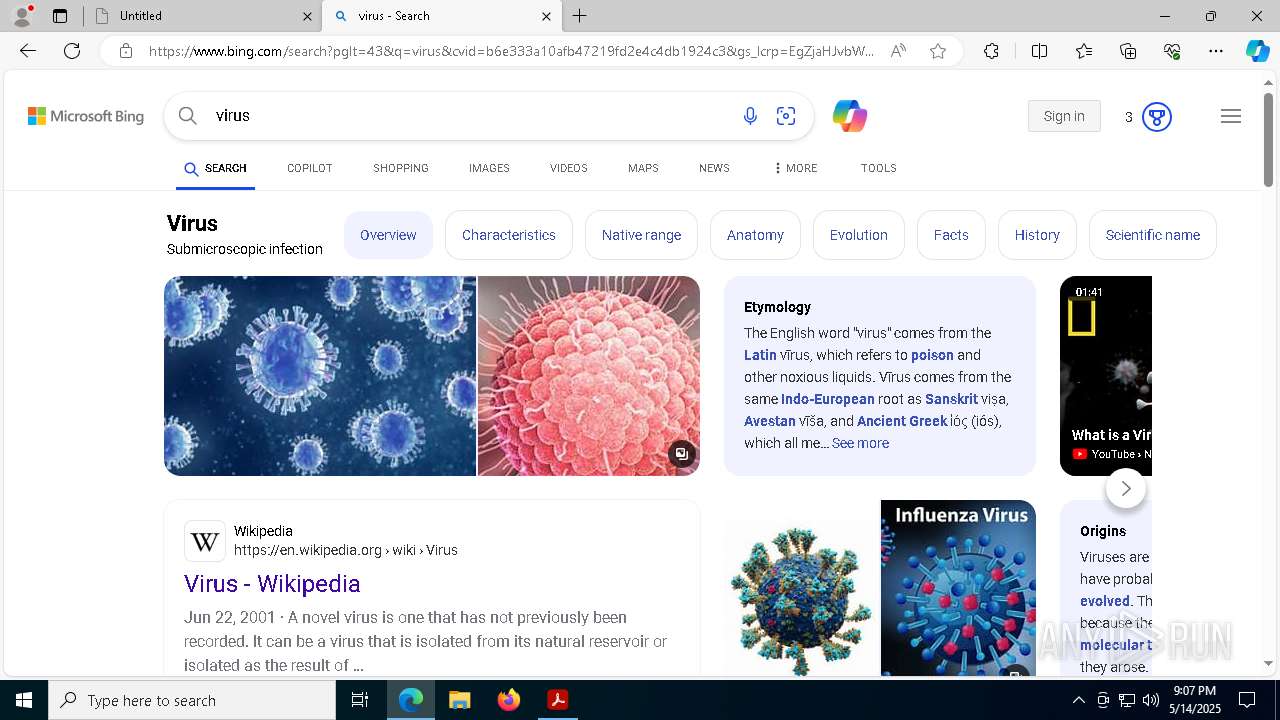1280x720 pixels.
Task: Open Copilot colorful logo beside search box
Action: pyautogui.click(x=850, y=116)
